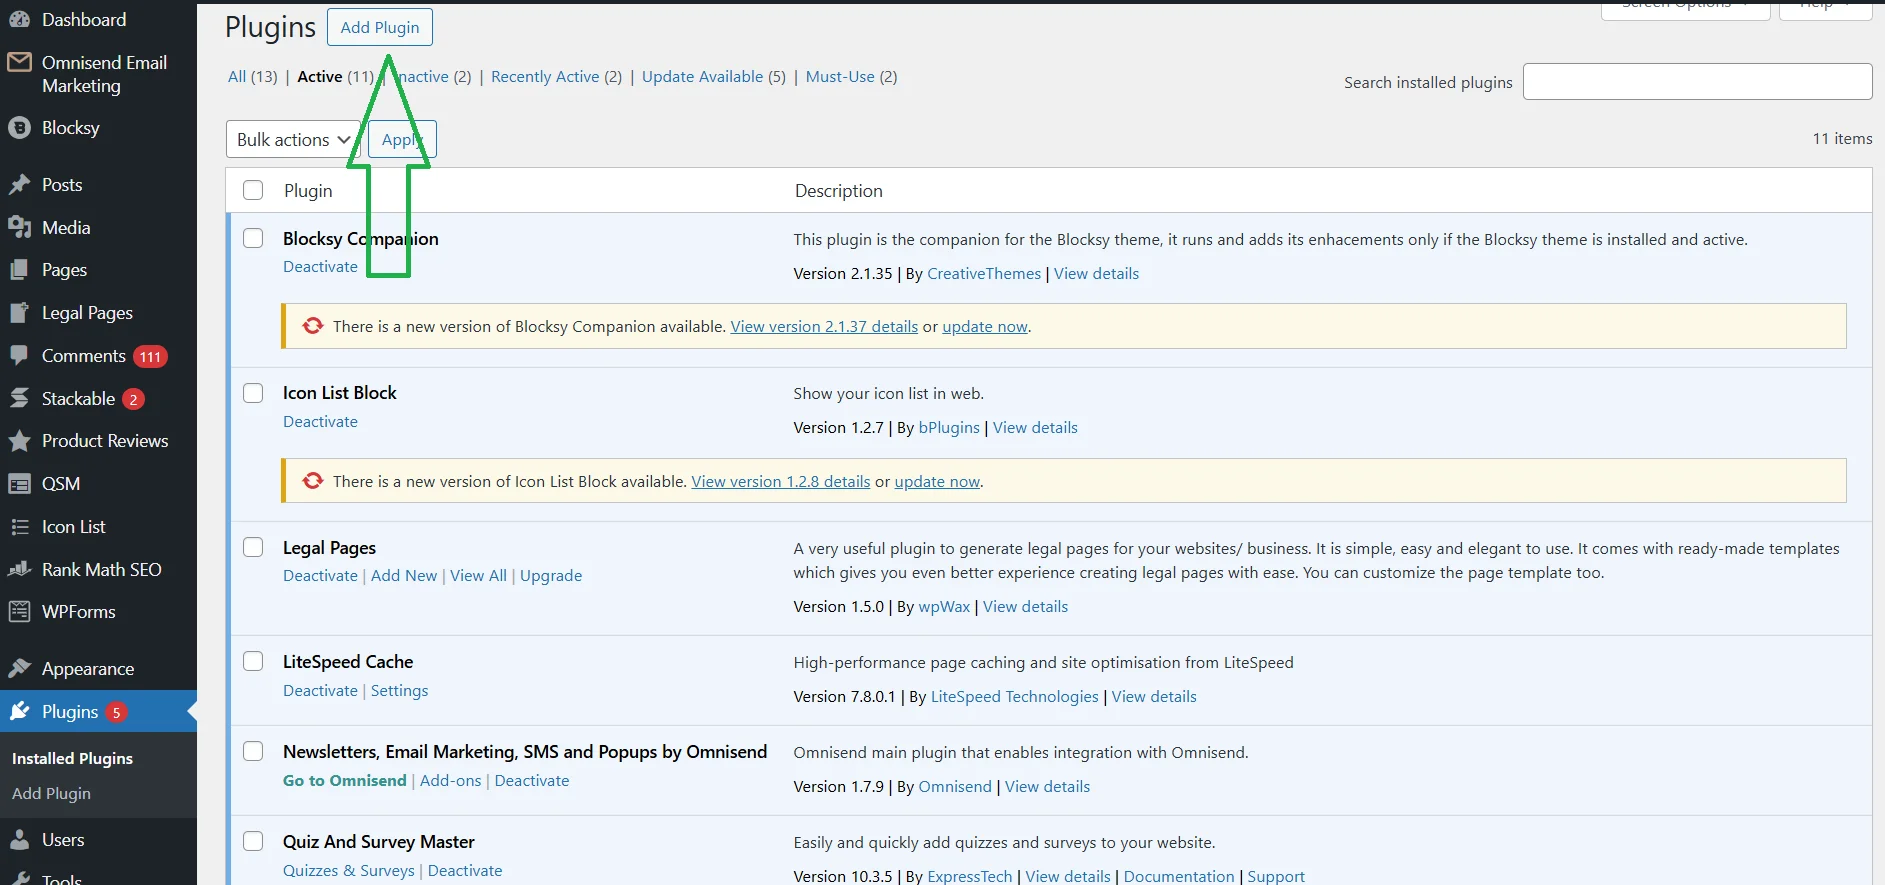Click the Media library icon
The width and height of the screenshot is (1885, 885).
(x=19, y=228)
